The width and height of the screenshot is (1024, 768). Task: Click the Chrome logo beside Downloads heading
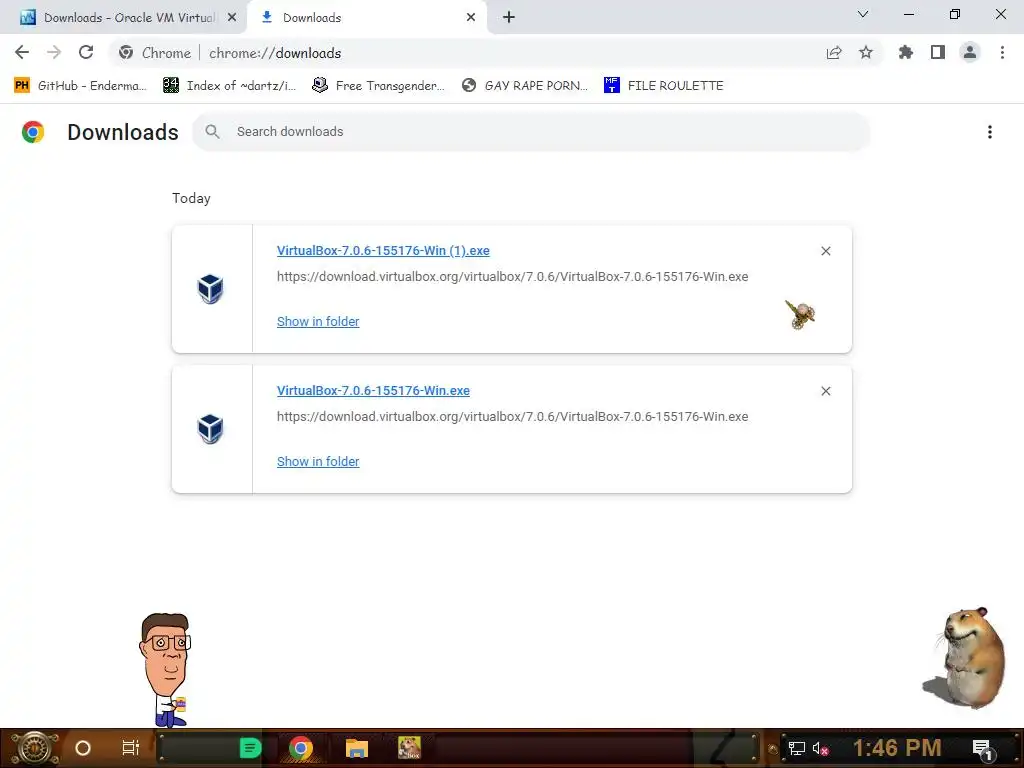pos(33,132)
